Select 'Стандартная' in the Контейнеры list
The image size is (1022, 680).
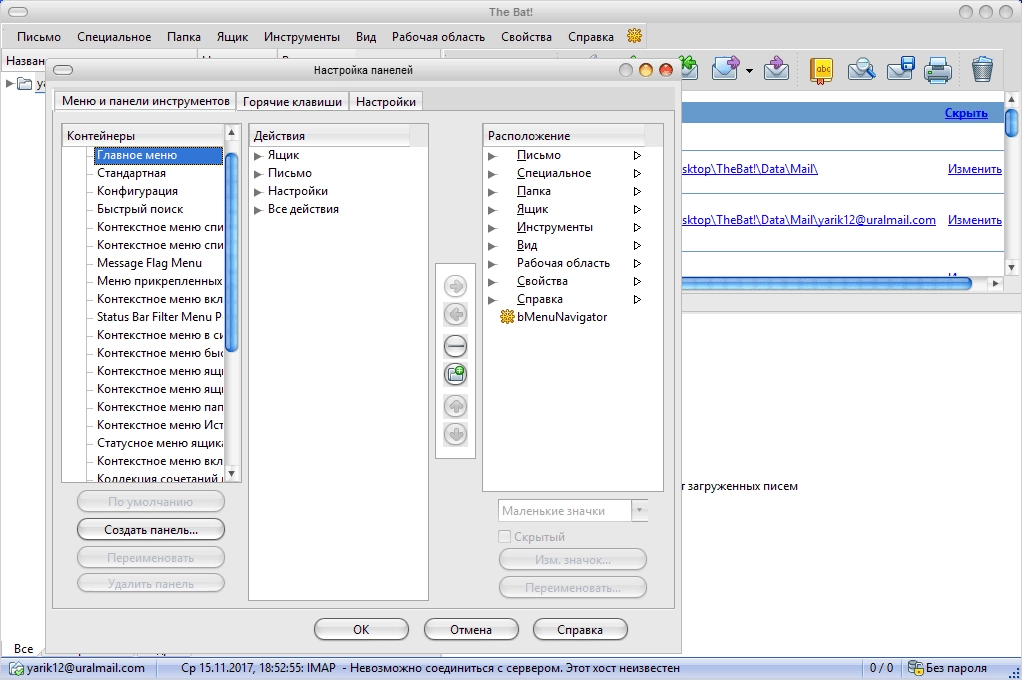(131, 173)
